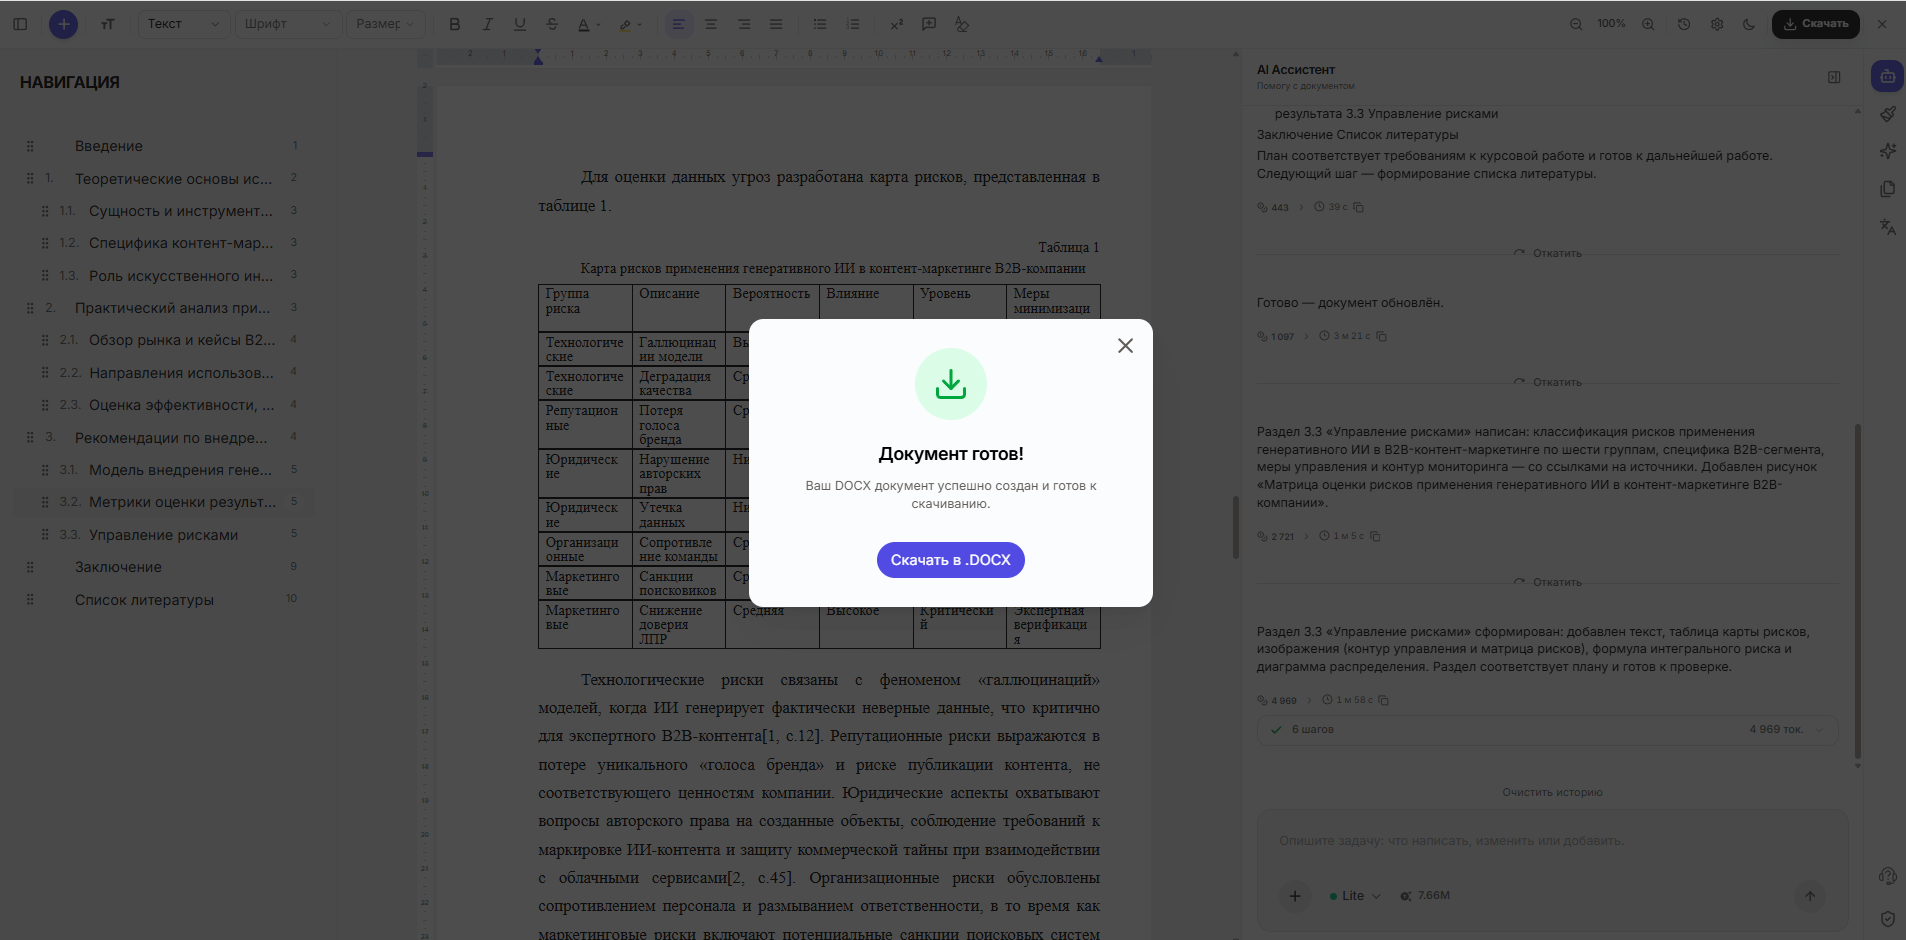
Task: Toggle strikethrough formatting
Action: 552,24
